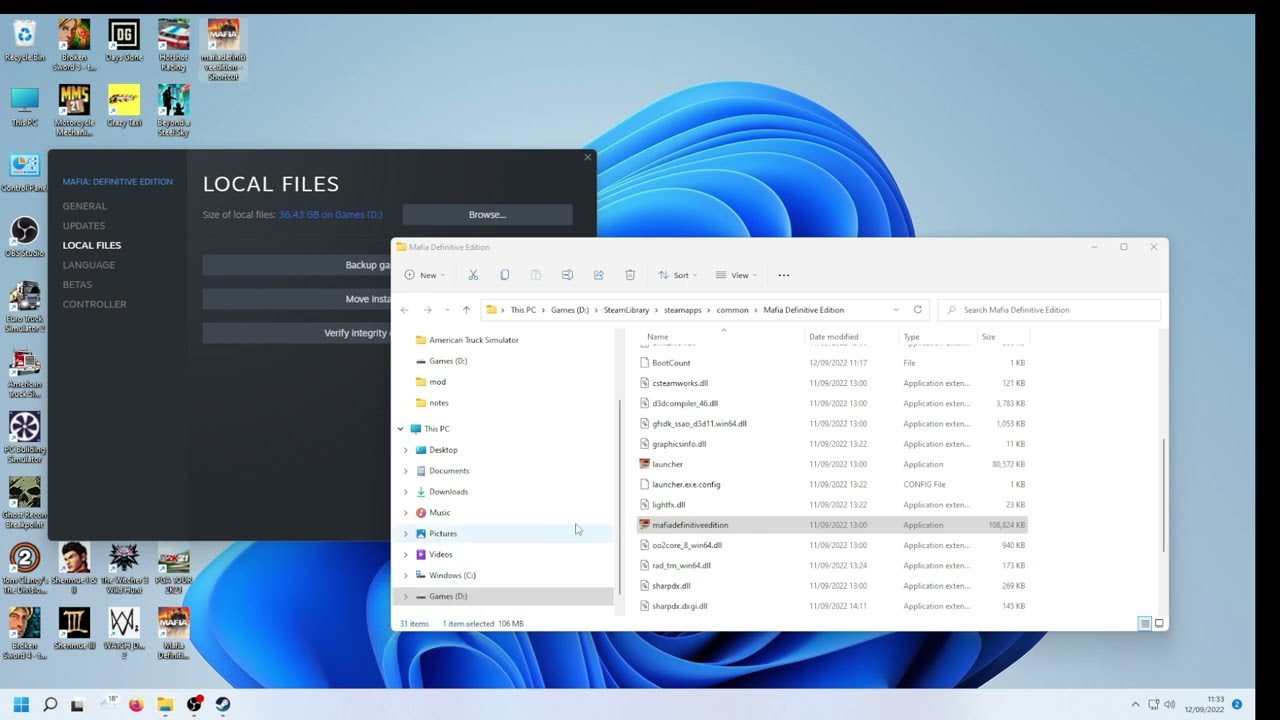
Task: Open GENERAL tab in Steam properties
Action: 84,206
